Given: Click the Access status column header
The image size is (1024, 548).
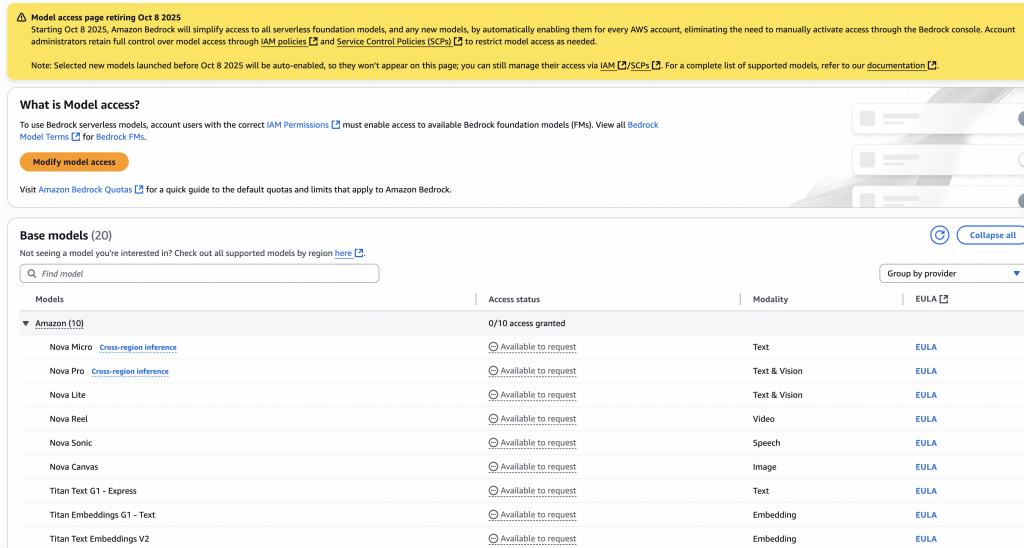Looking at the screenshot, I should (514, 299).
